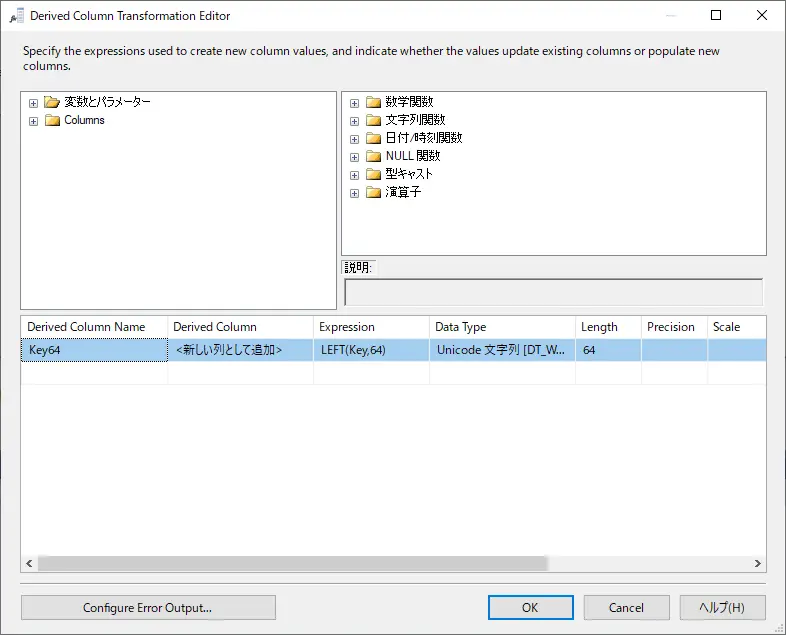This screenshot has height=635, width=786.
Task: Select the 演算子 folder icon
Action: coord(373,192)
